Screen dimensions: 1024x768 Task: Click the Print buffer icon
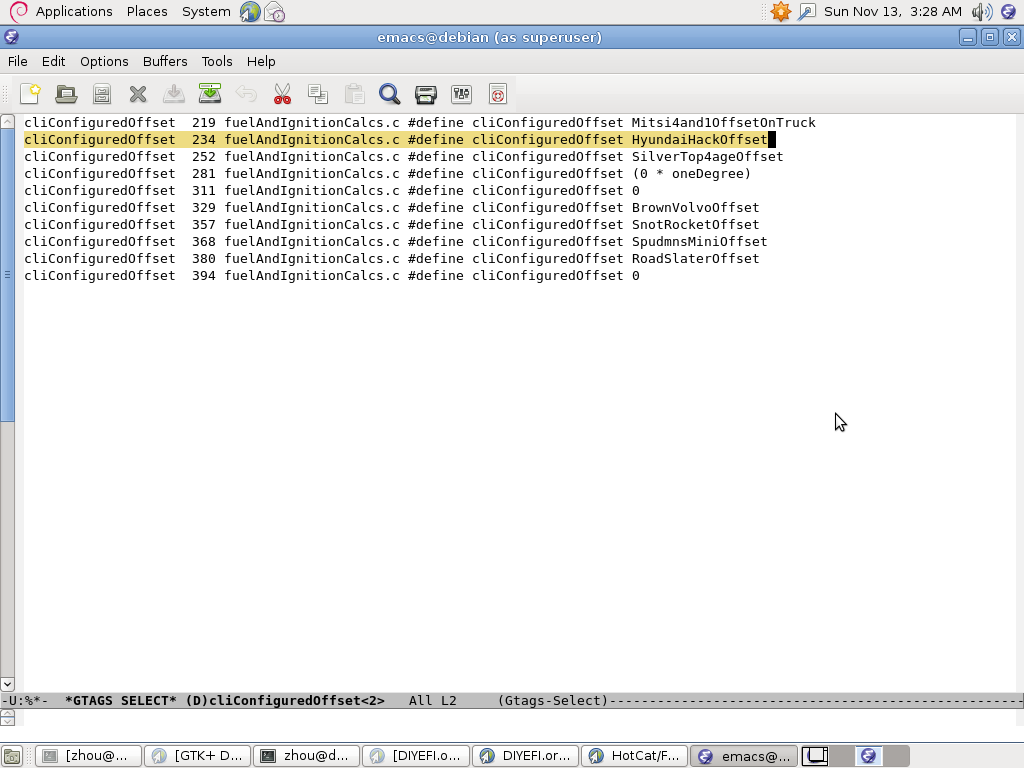[x=426, y=94]
